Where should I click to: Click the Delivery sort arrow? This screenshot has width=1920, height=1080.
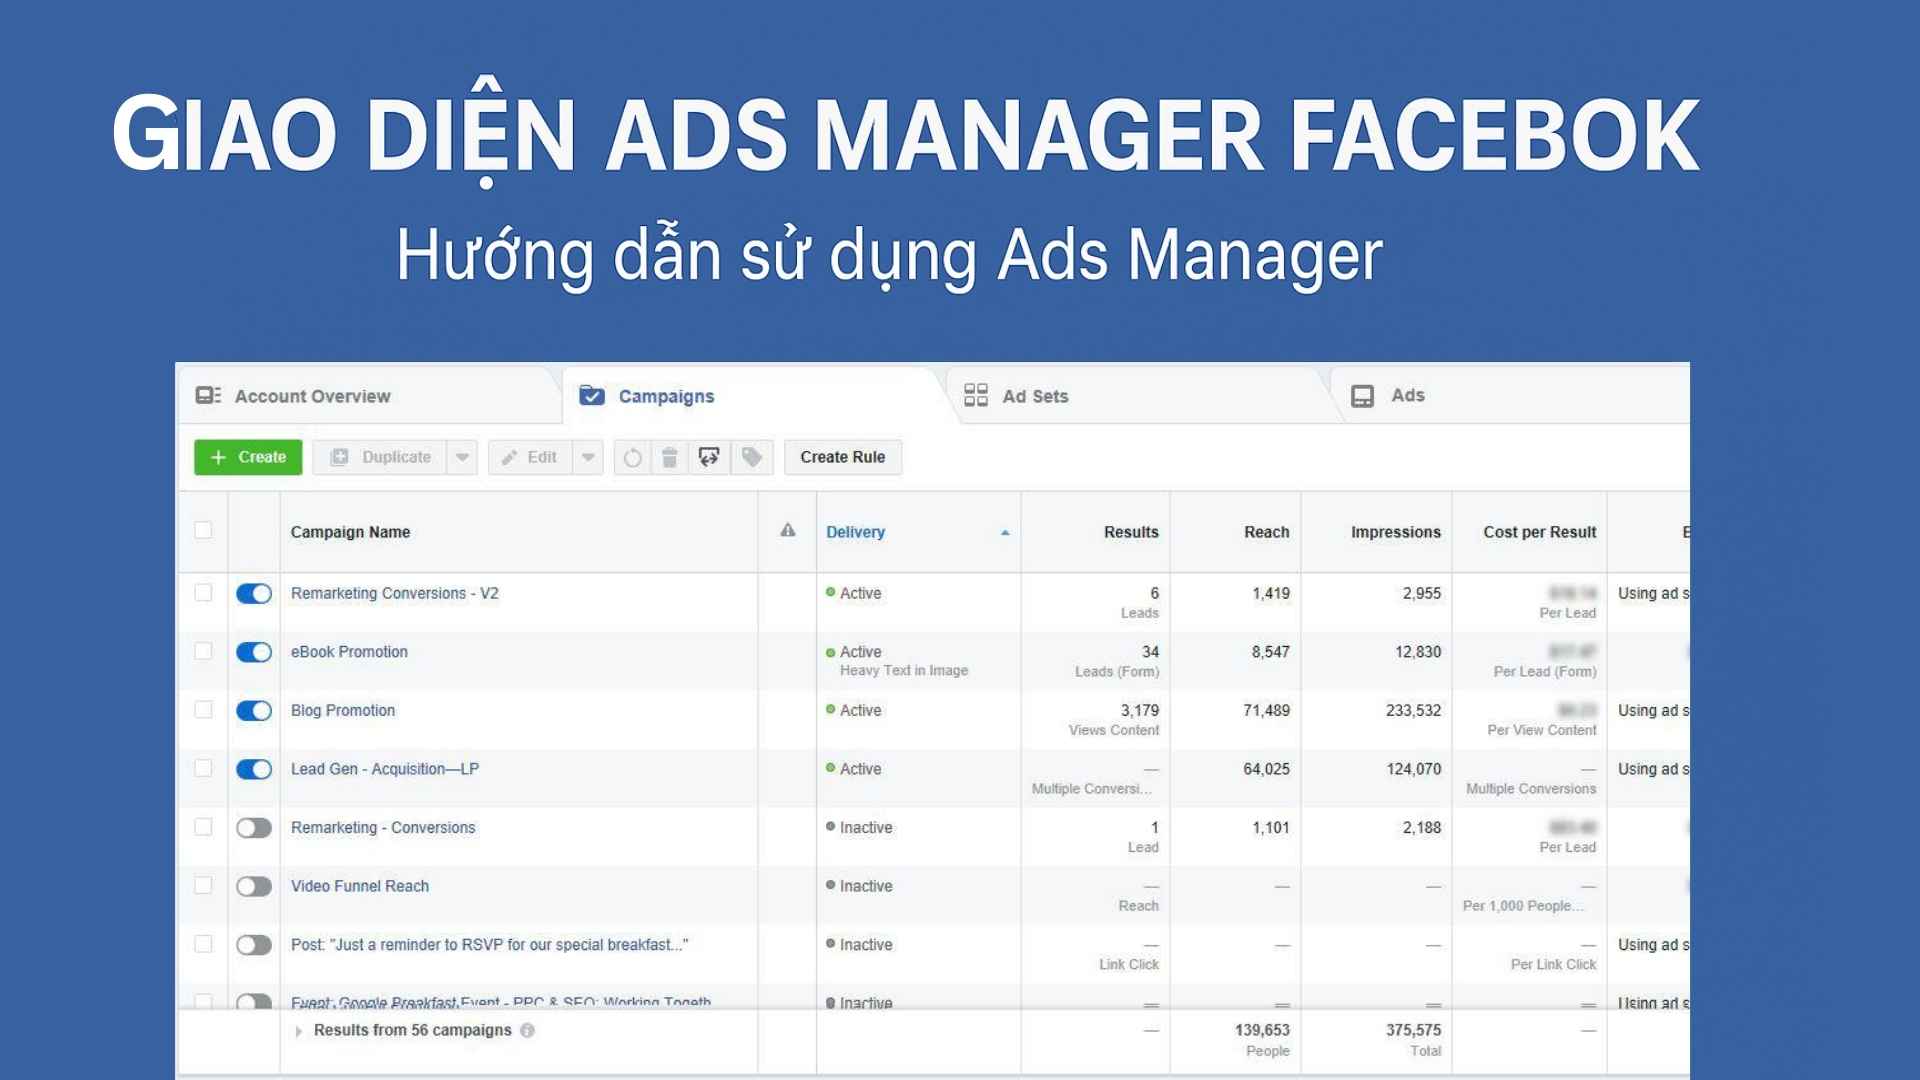pyautogui.click(x=1005, y=533)
